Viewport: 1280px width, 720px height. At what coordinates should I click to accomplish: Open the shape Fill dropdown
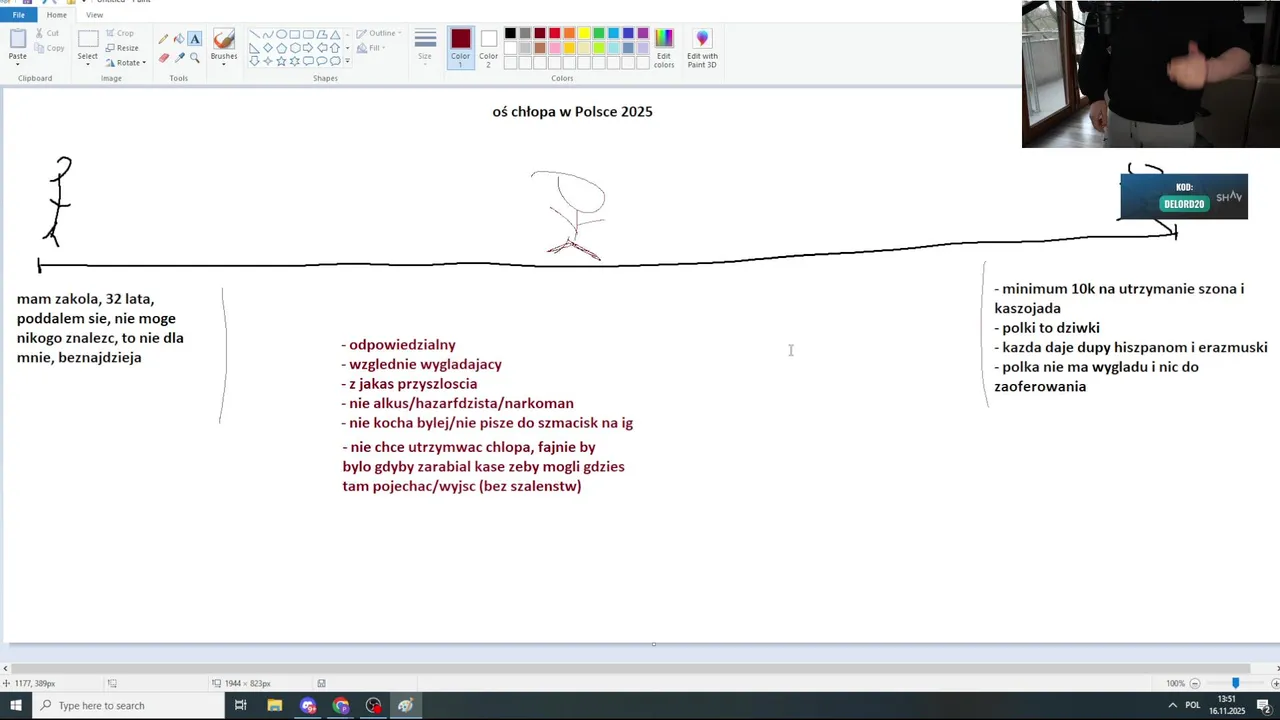[x=372, y=48]
